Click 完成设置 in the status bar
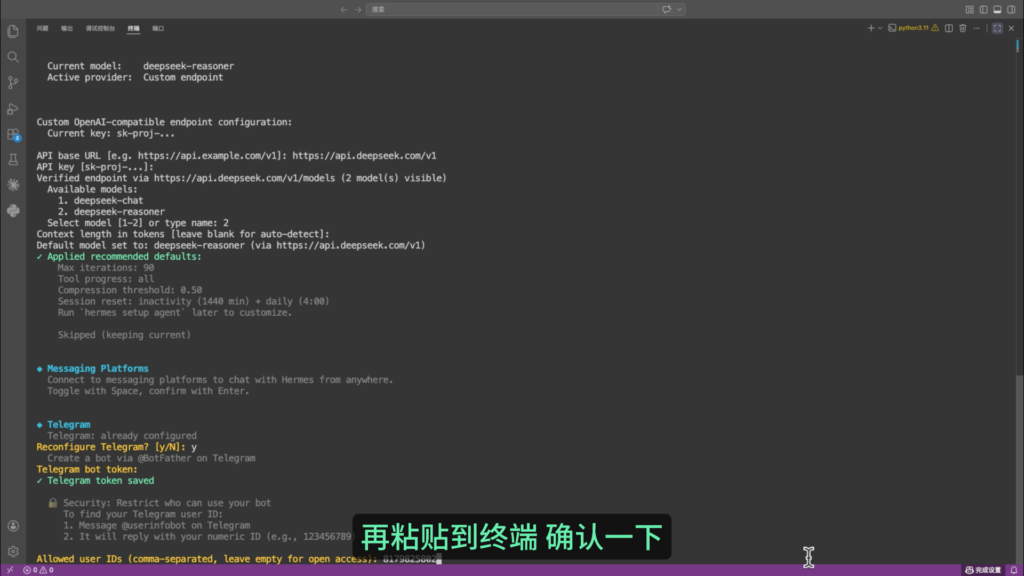Viewport: 1024px width, 576px height. click(x=984, y=570)
